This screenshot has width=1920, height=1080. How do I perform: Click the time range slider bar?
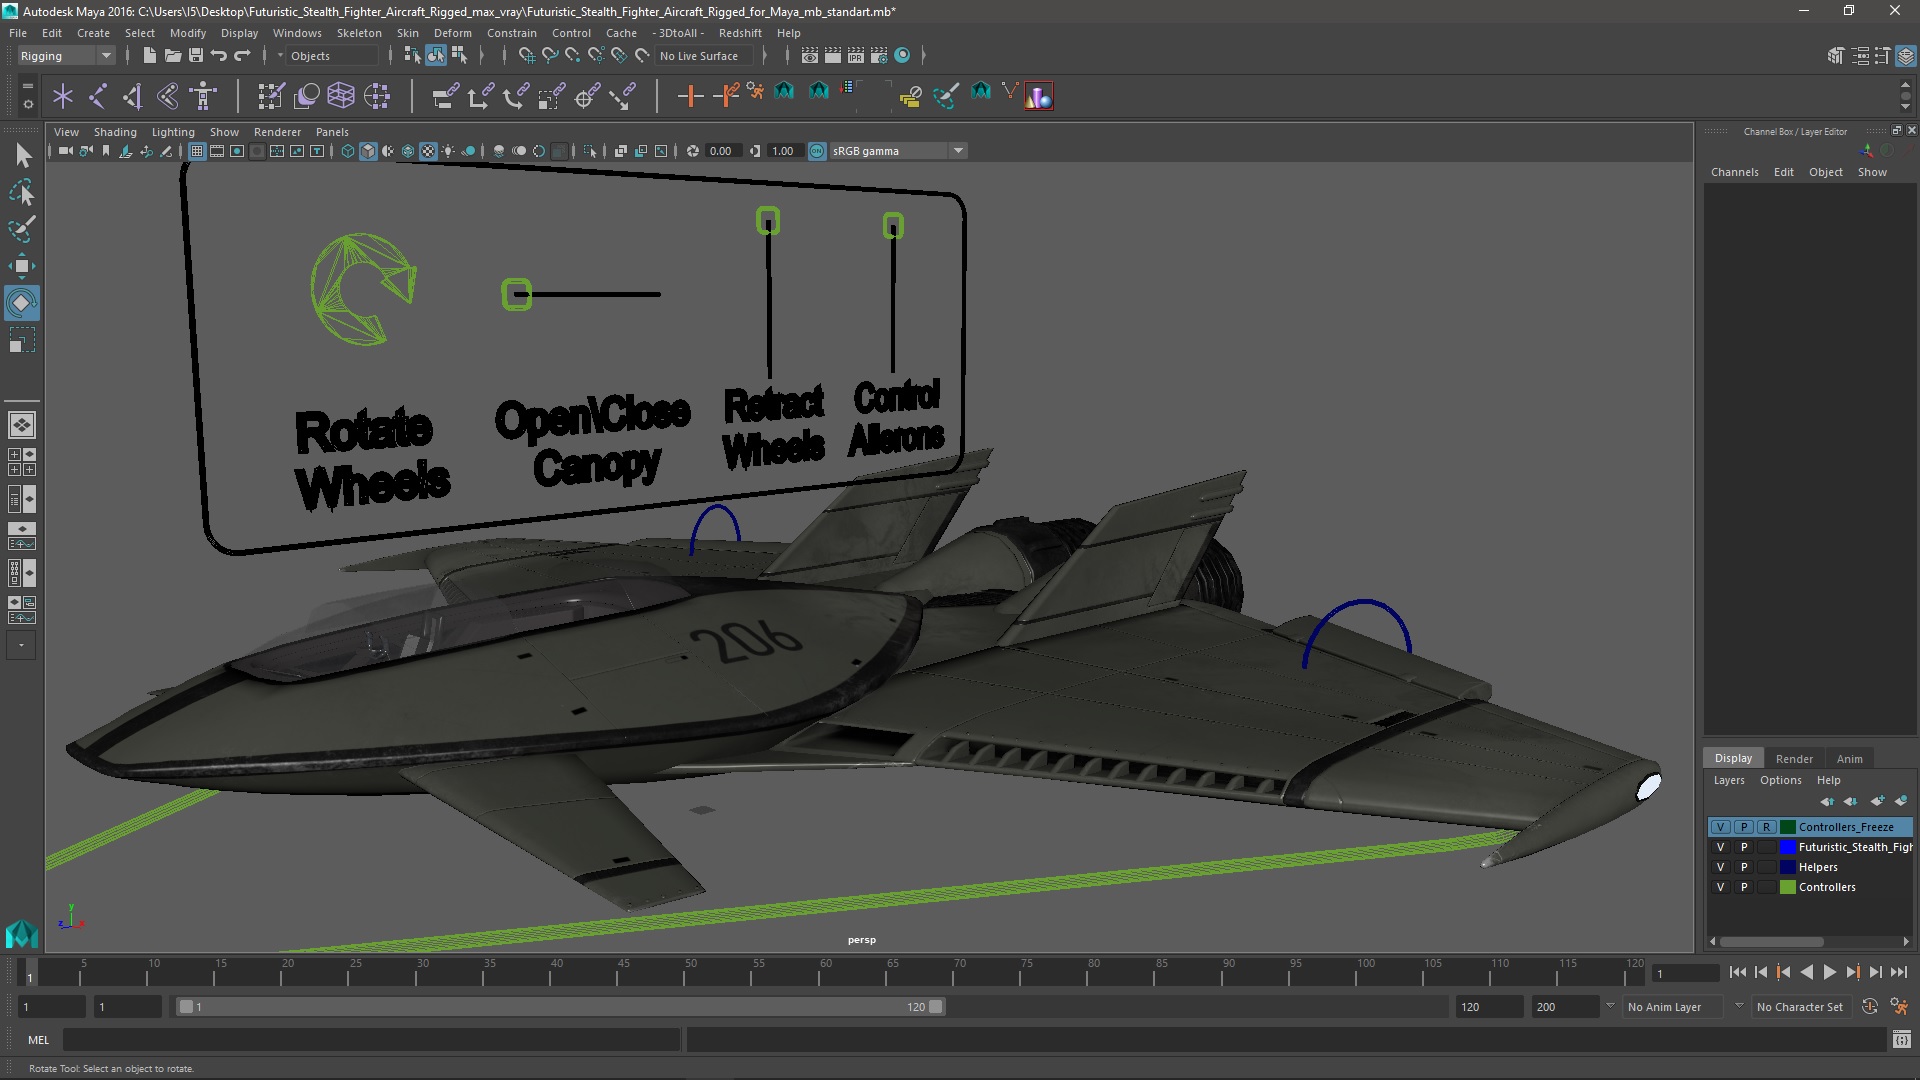coord(560,1007)
